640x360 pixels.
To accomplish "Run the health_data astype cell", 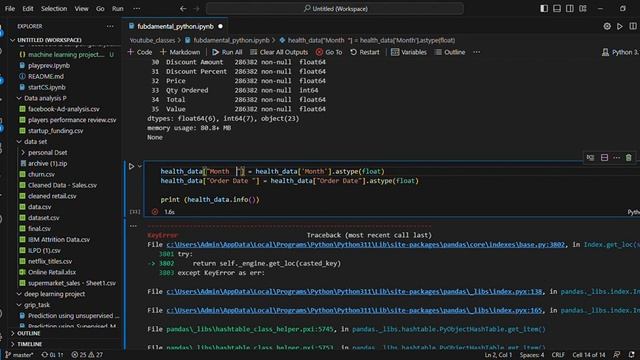I will 131,167.
